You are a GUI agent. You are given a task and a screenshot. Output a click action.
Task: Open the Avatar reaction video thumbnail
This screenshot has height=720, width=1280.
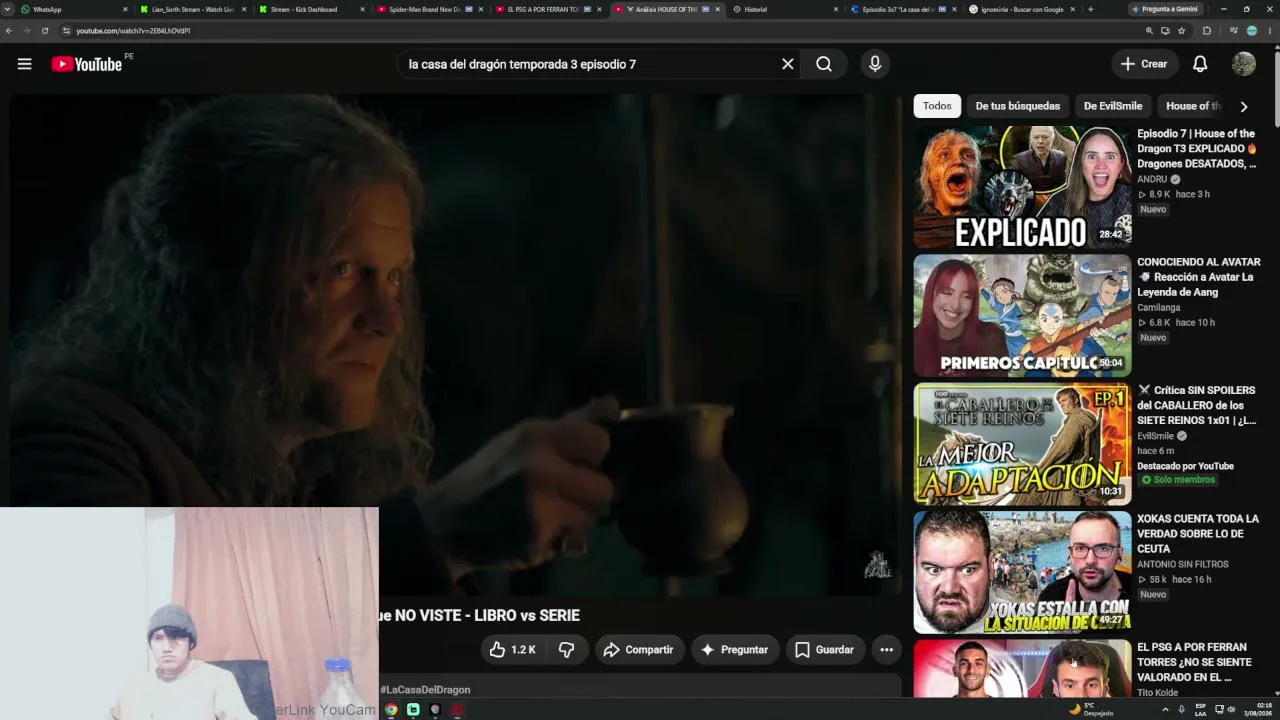[1022, 315]
